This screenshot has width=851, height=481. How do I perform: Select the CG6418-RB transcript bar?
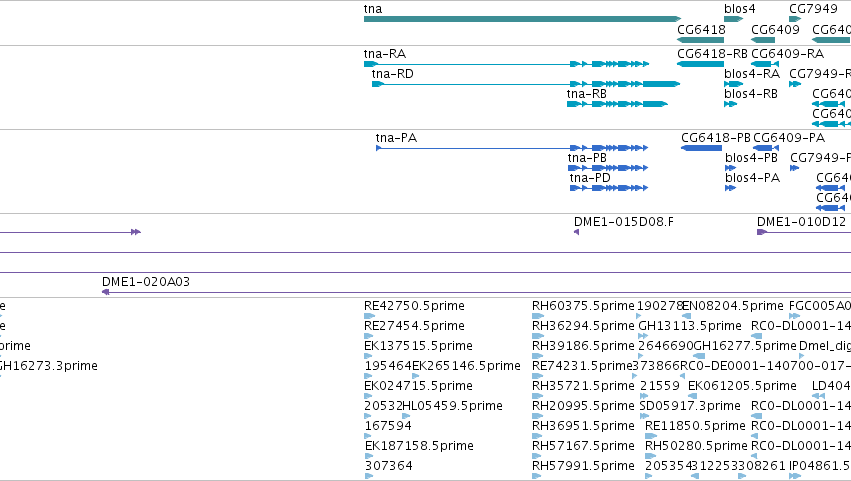tap(700, 64)
